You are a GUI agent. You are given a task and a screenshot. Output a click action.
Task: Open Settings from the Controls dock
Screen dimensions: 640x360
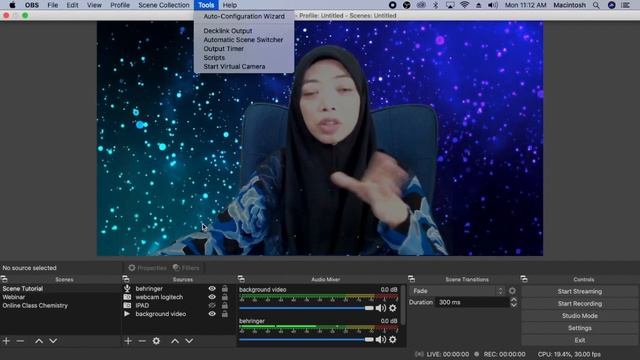pos(580,328)
